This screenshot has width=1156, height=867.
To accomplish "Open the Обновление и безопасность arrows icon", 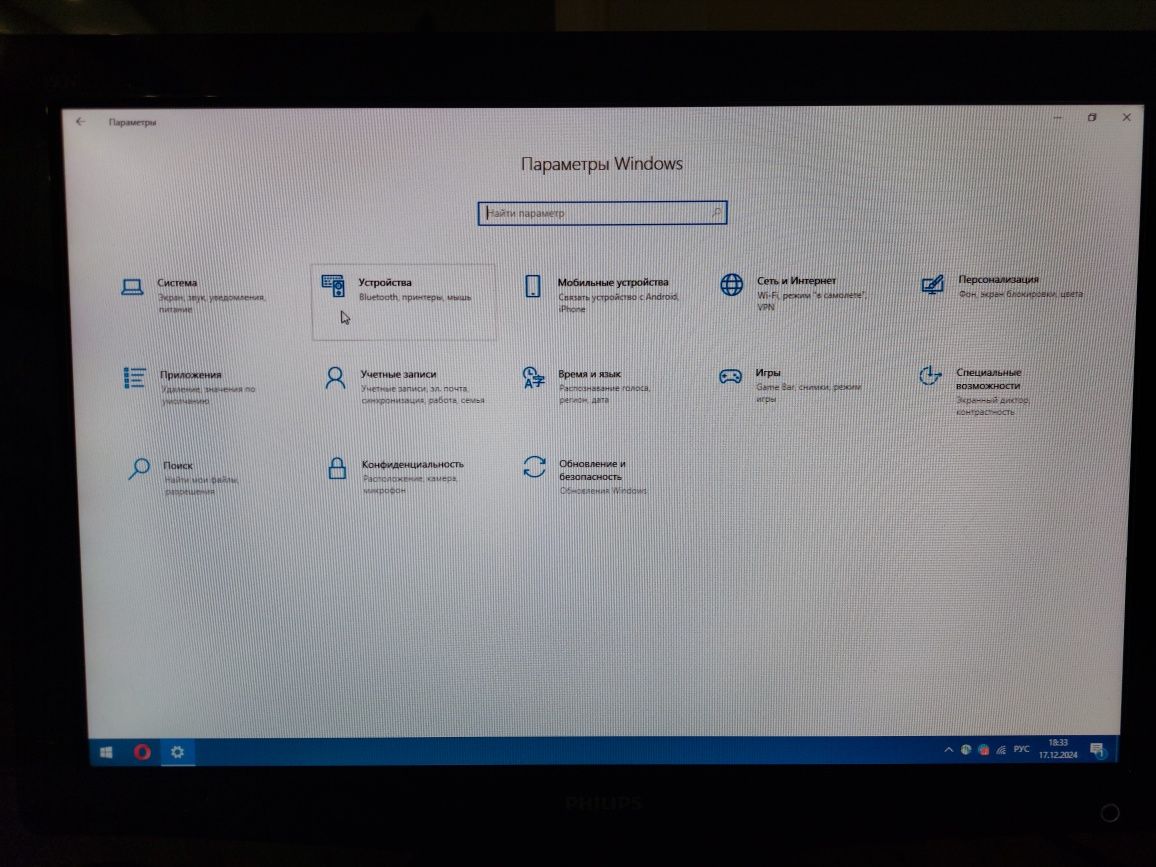I will 535,467.
